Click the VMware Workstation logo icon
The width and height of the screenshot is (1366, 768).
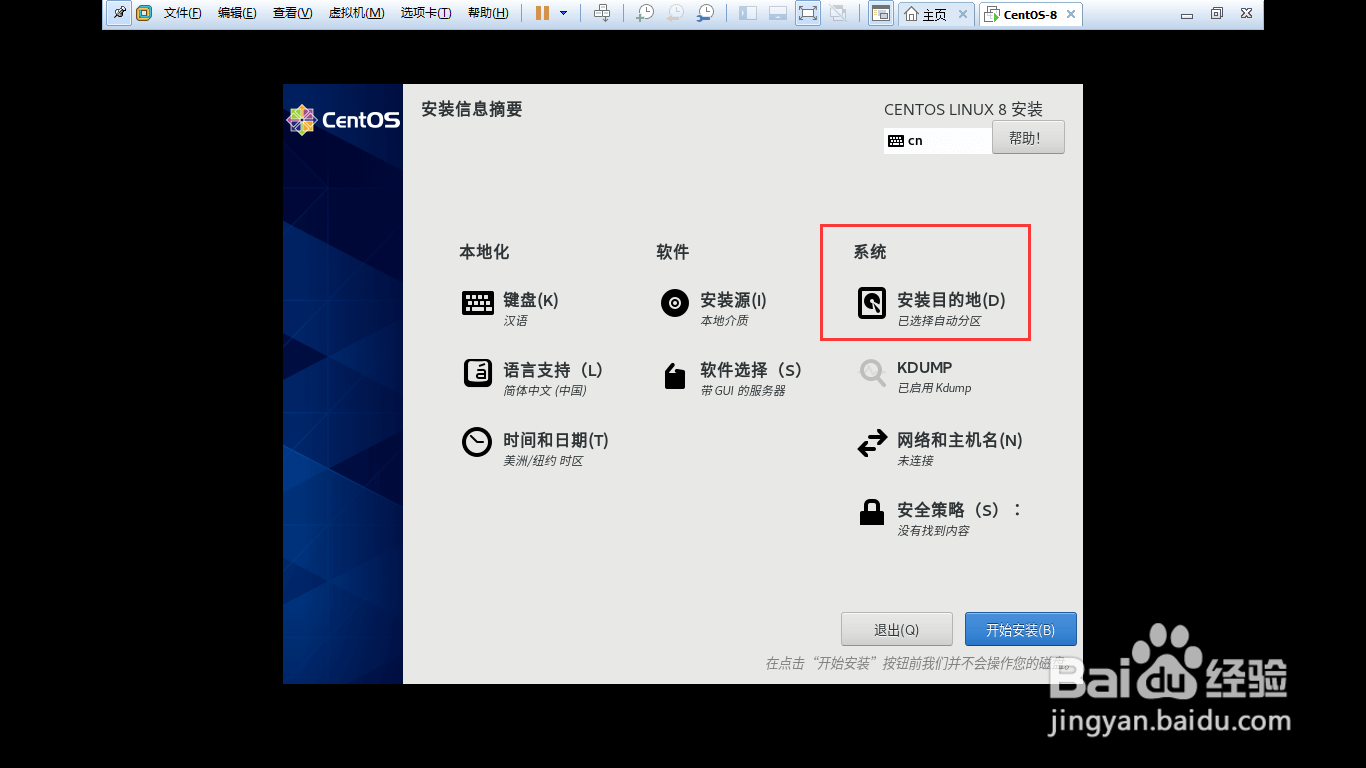(144, 14)
